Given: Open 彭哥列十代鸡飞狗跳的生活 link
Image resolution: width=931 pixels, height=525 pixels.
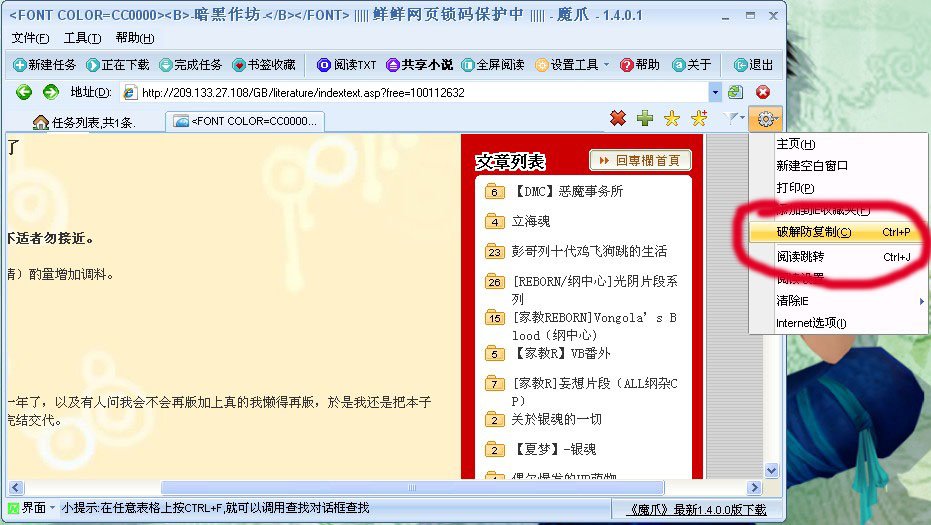Looking at the screenshot, I should [x=589, y=251].
